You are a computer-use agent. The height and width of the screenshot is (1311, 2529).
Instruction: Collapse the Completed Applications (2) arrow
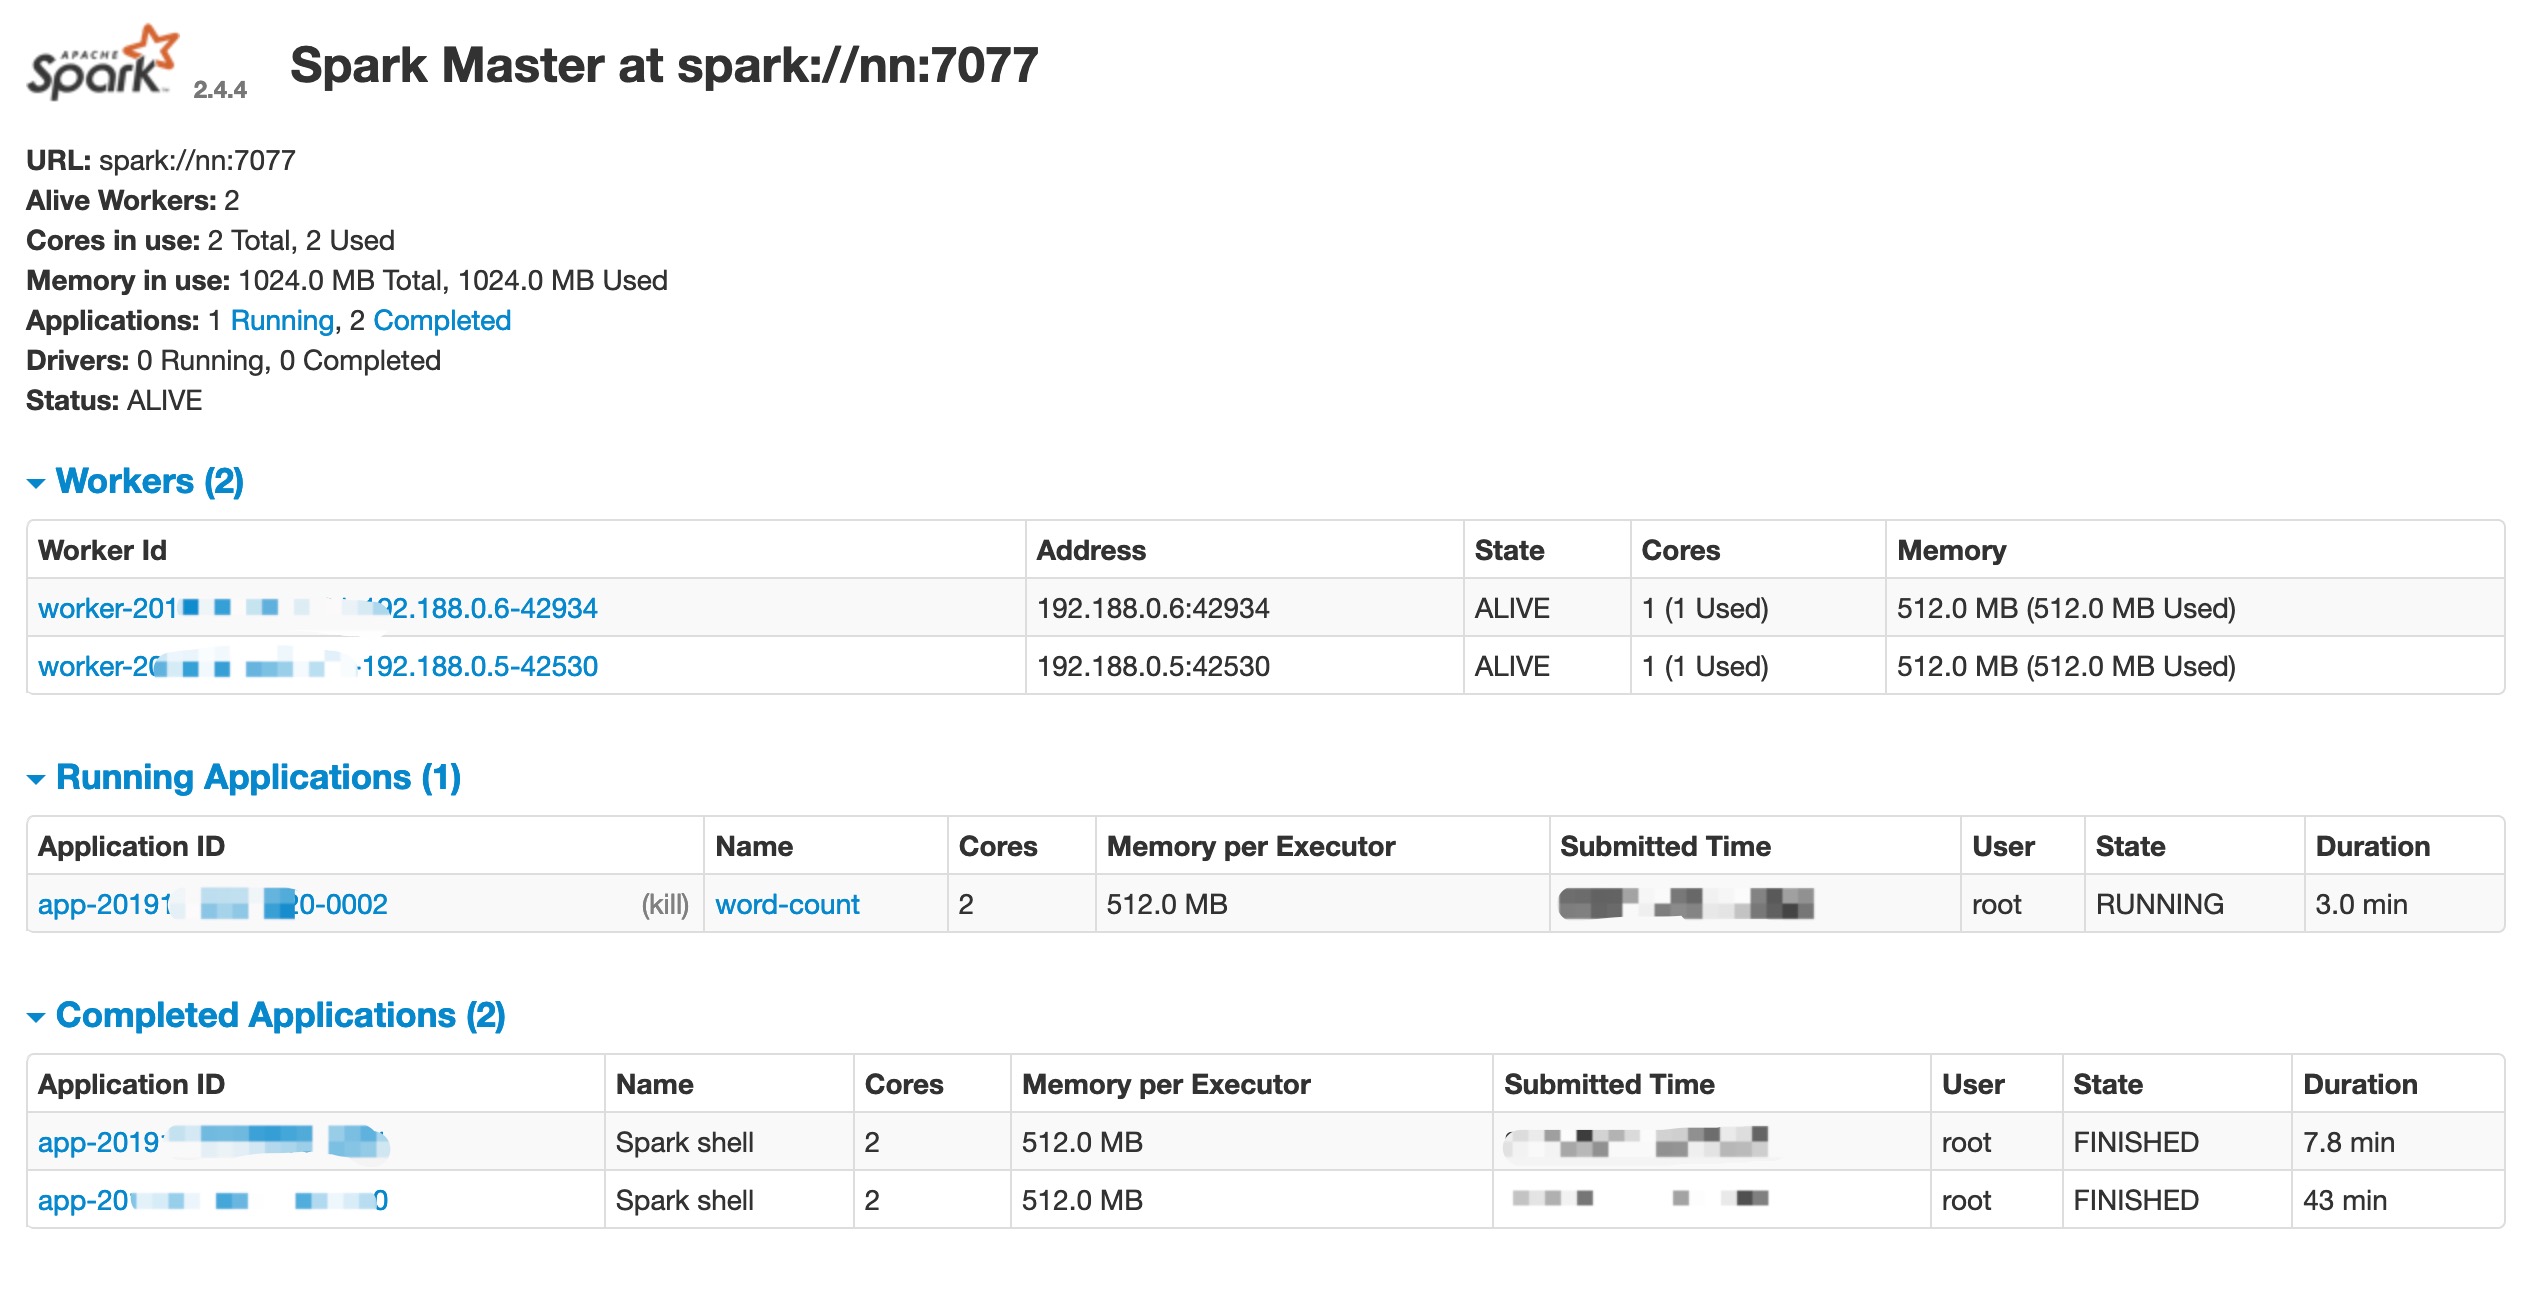click(x=36, y=1017)
